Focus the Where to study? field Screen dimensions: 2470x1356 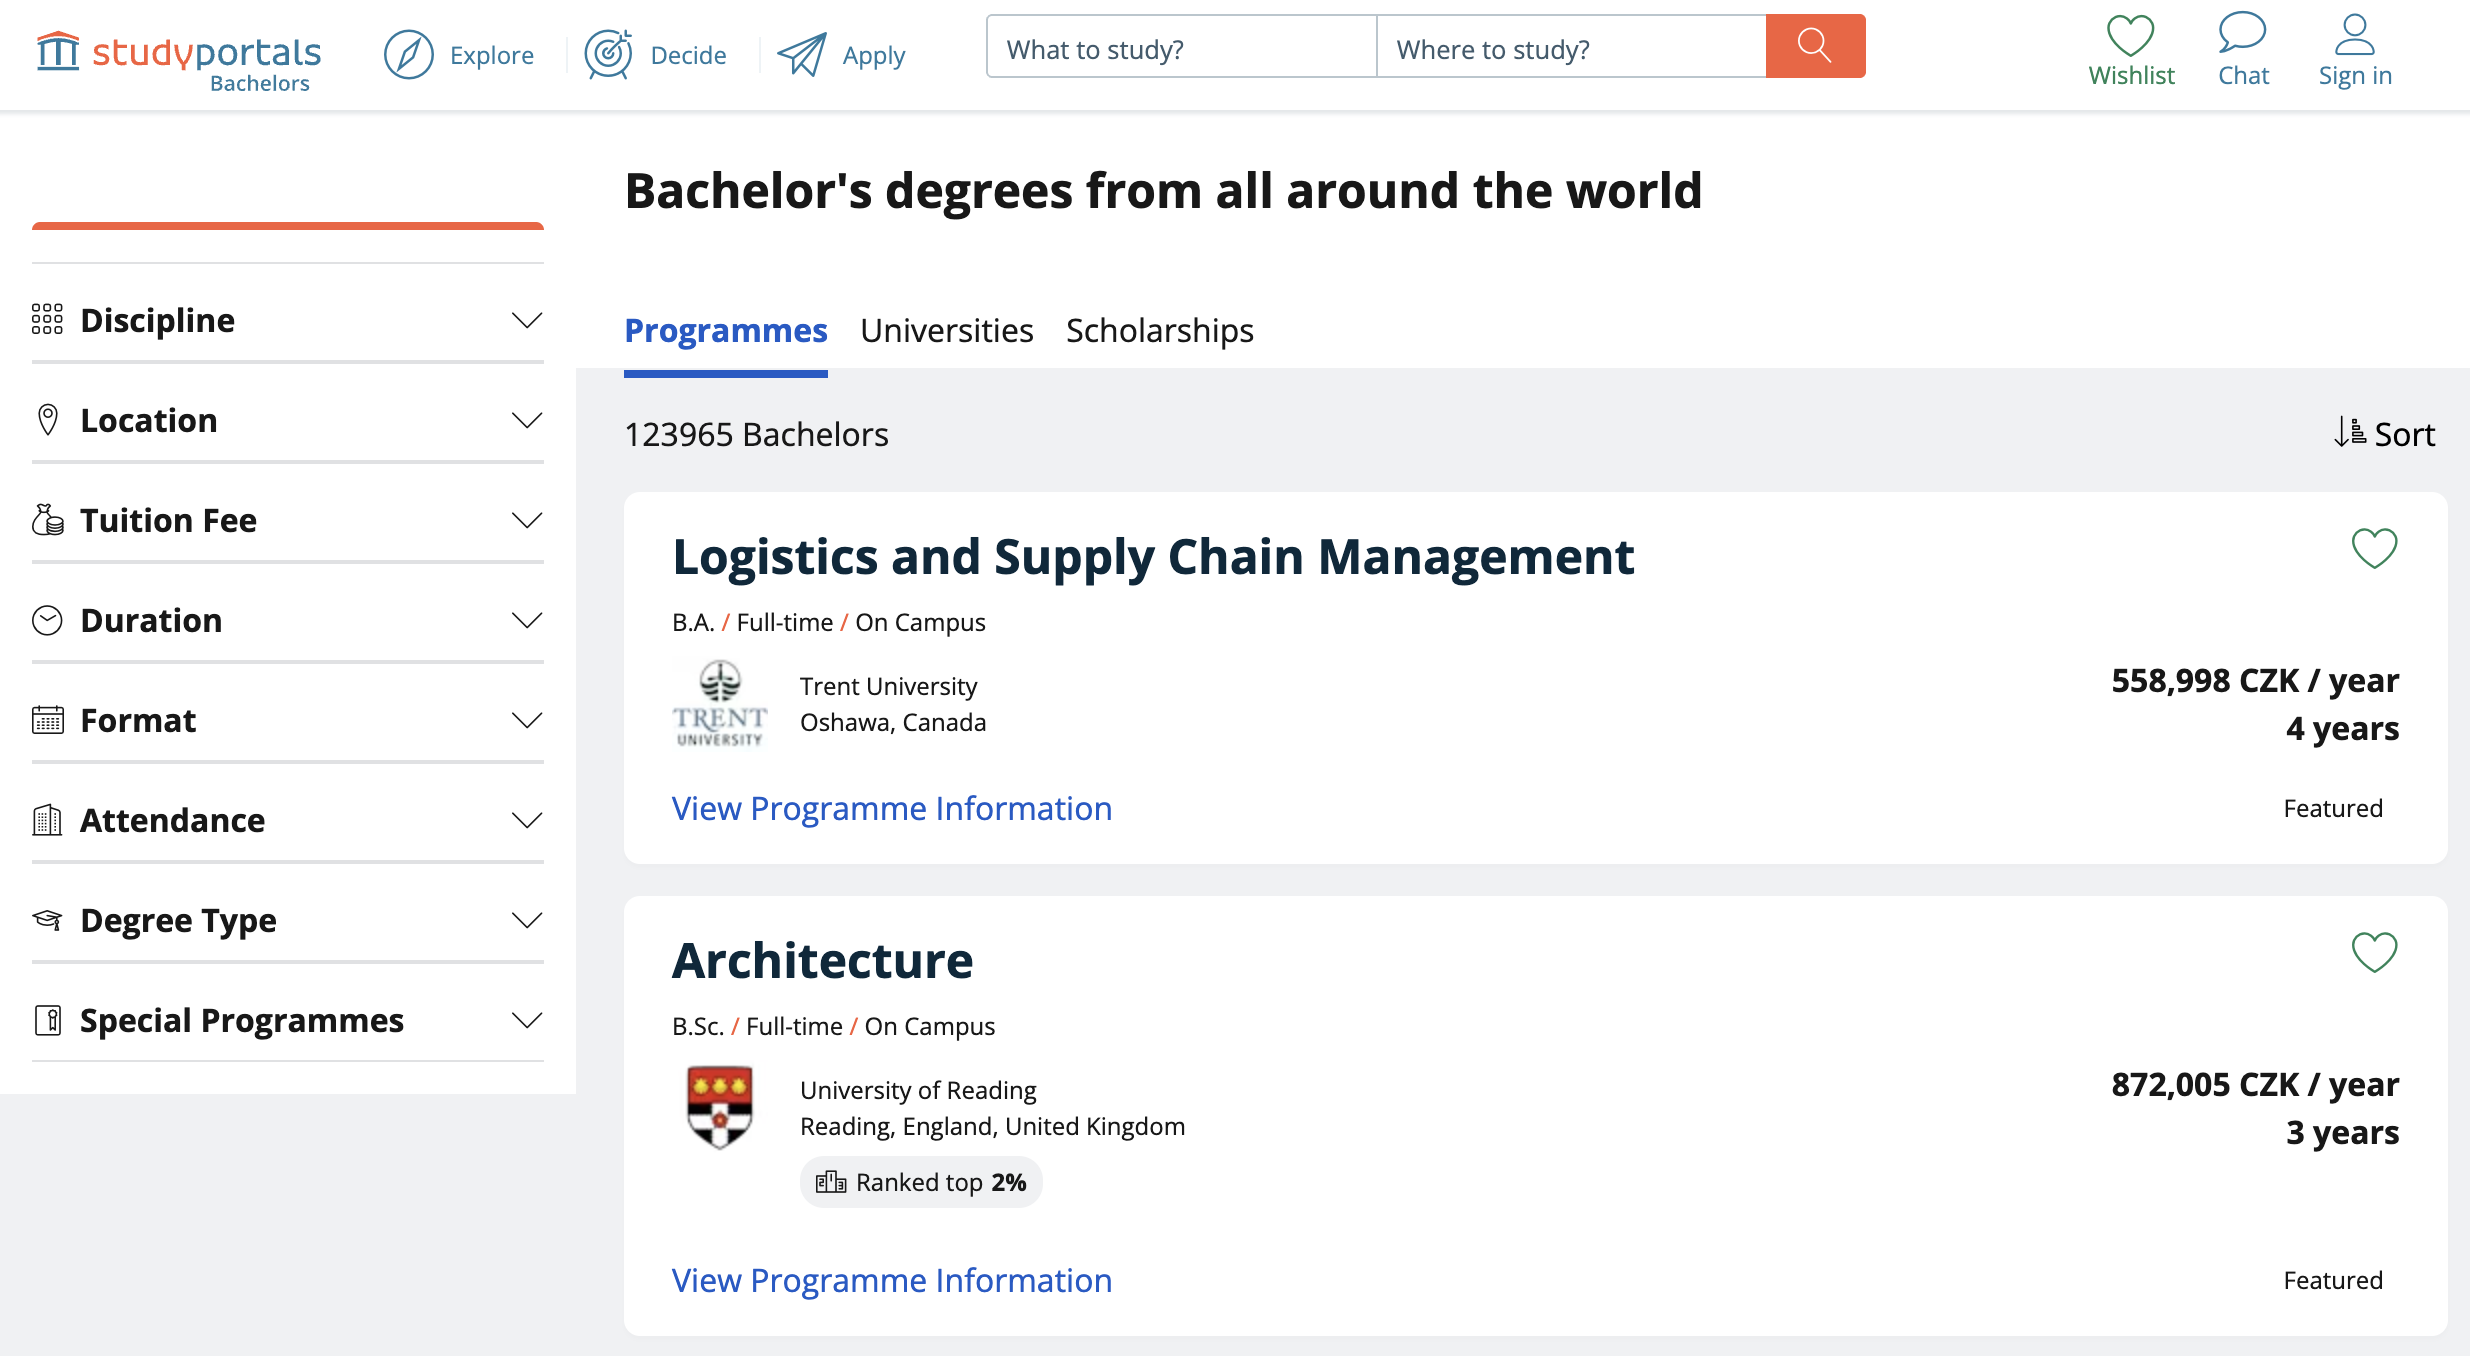(x=1571, y=46)
